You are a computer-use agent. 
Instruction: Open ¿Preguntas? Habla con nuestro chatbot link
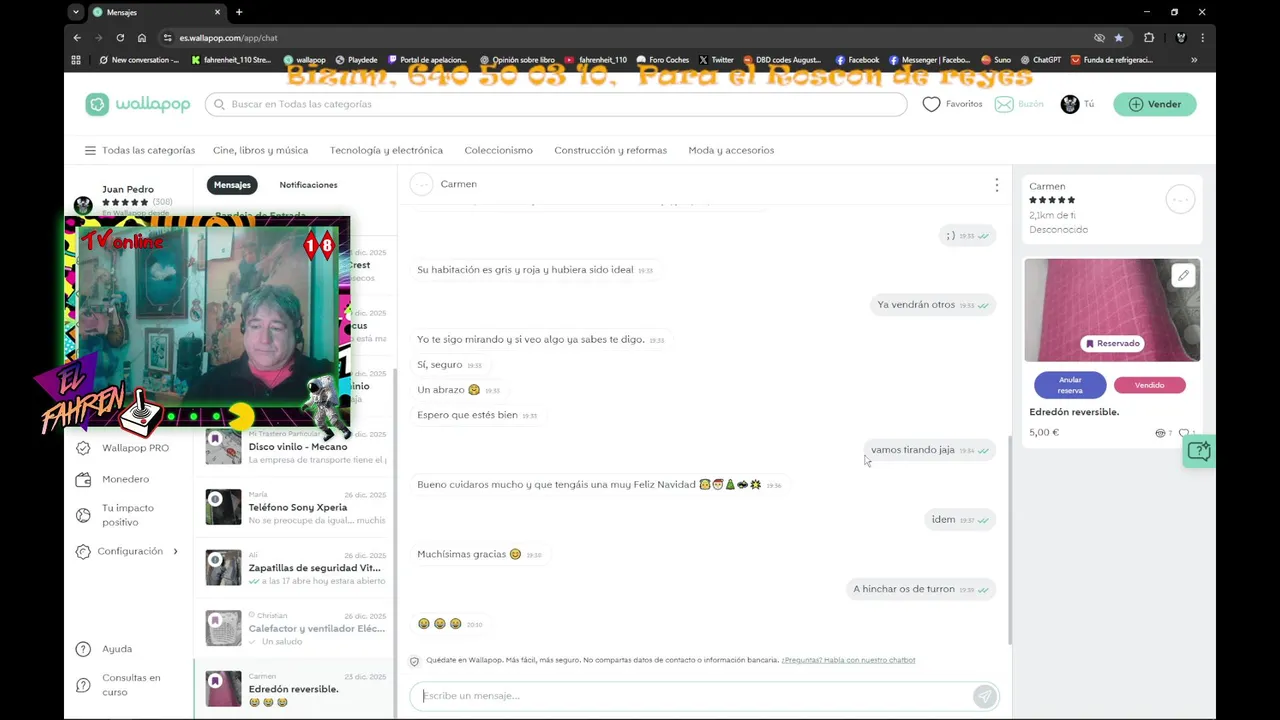point(848,660)
